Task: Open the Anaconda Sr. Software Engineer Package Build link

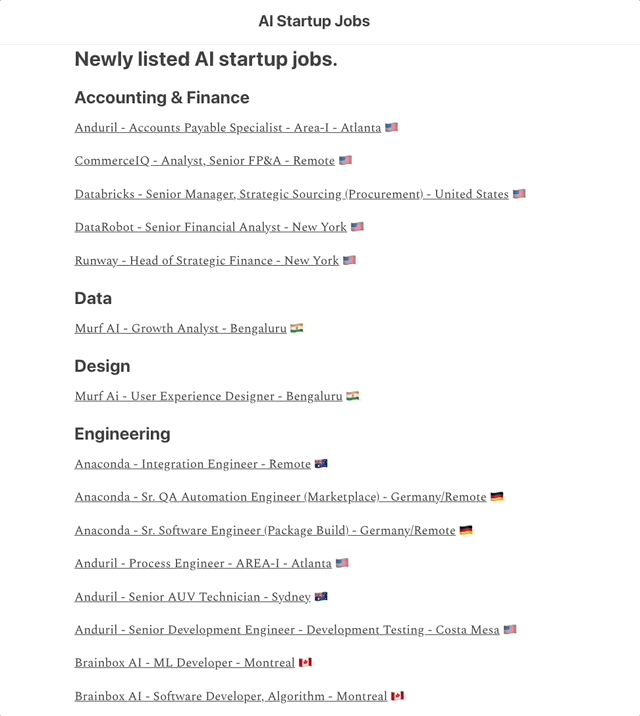Action: click(x=265, y=531)
